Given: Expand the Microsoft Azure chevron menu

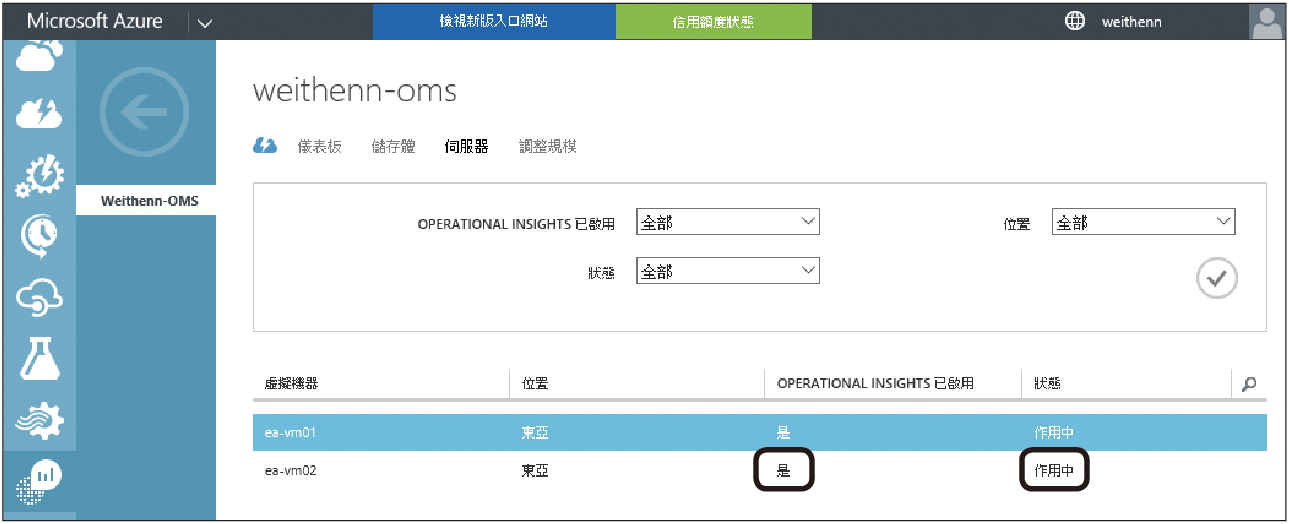Looking at the screenshot, I should [205, 23].
